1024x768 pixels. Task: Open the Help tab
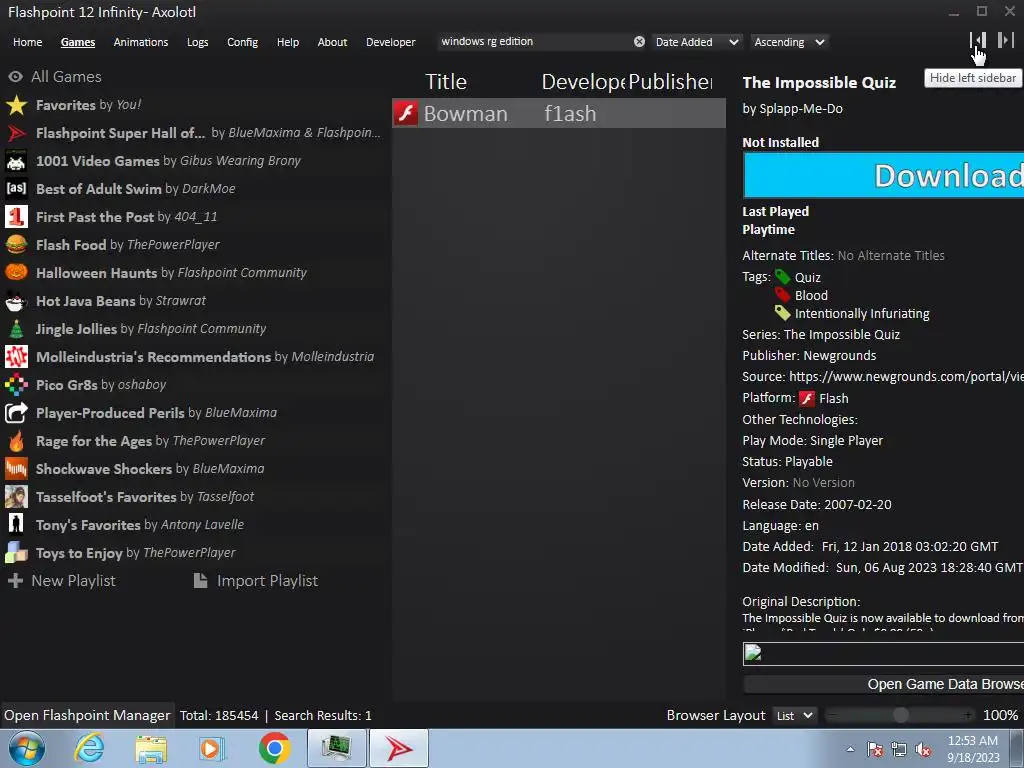(x=287, y=42)
